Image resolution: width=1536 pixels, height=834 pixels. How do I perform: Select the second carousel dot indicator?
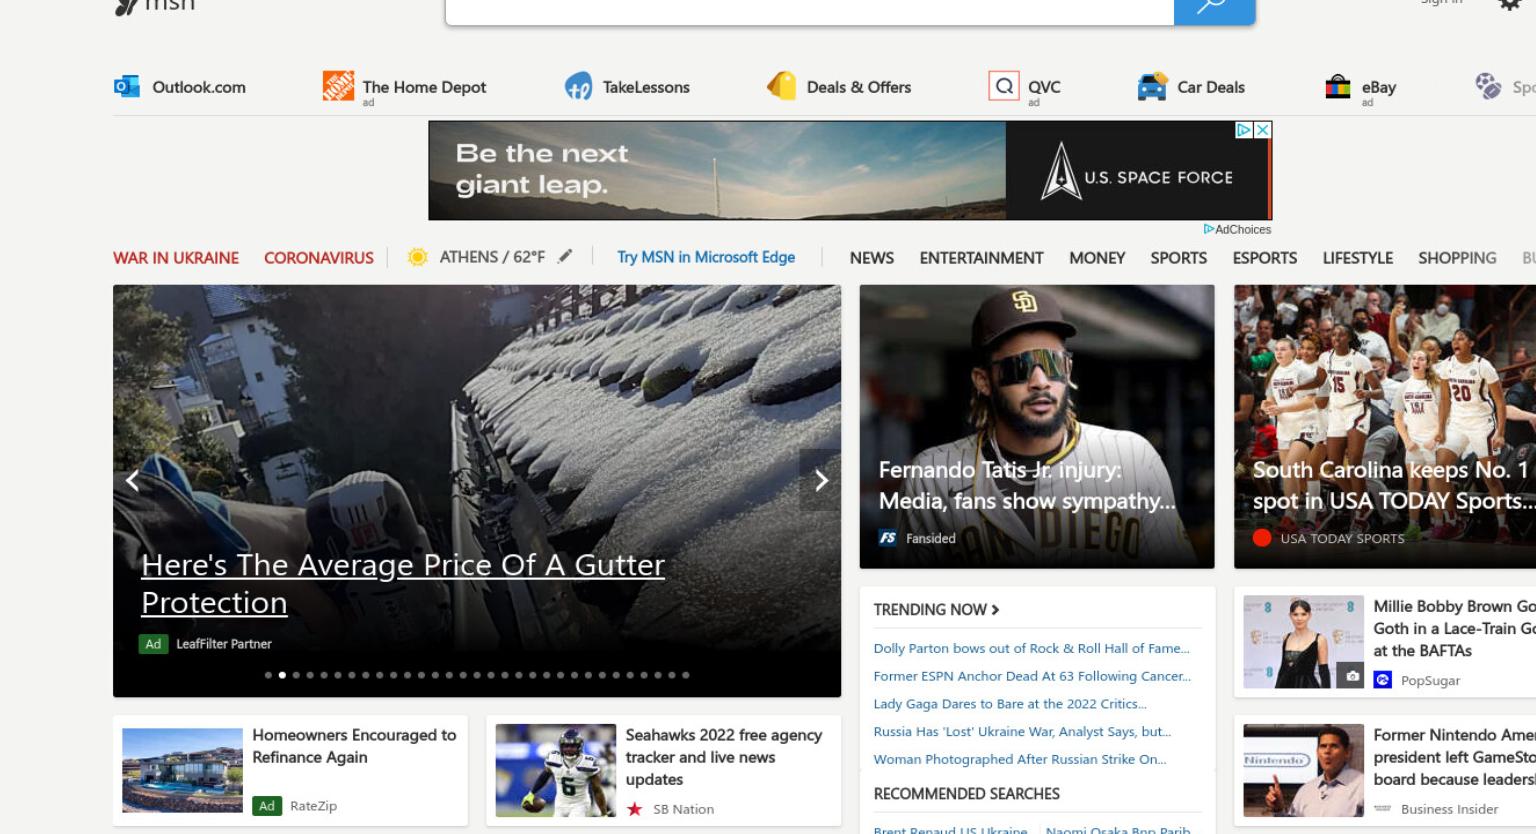point(282,675)
